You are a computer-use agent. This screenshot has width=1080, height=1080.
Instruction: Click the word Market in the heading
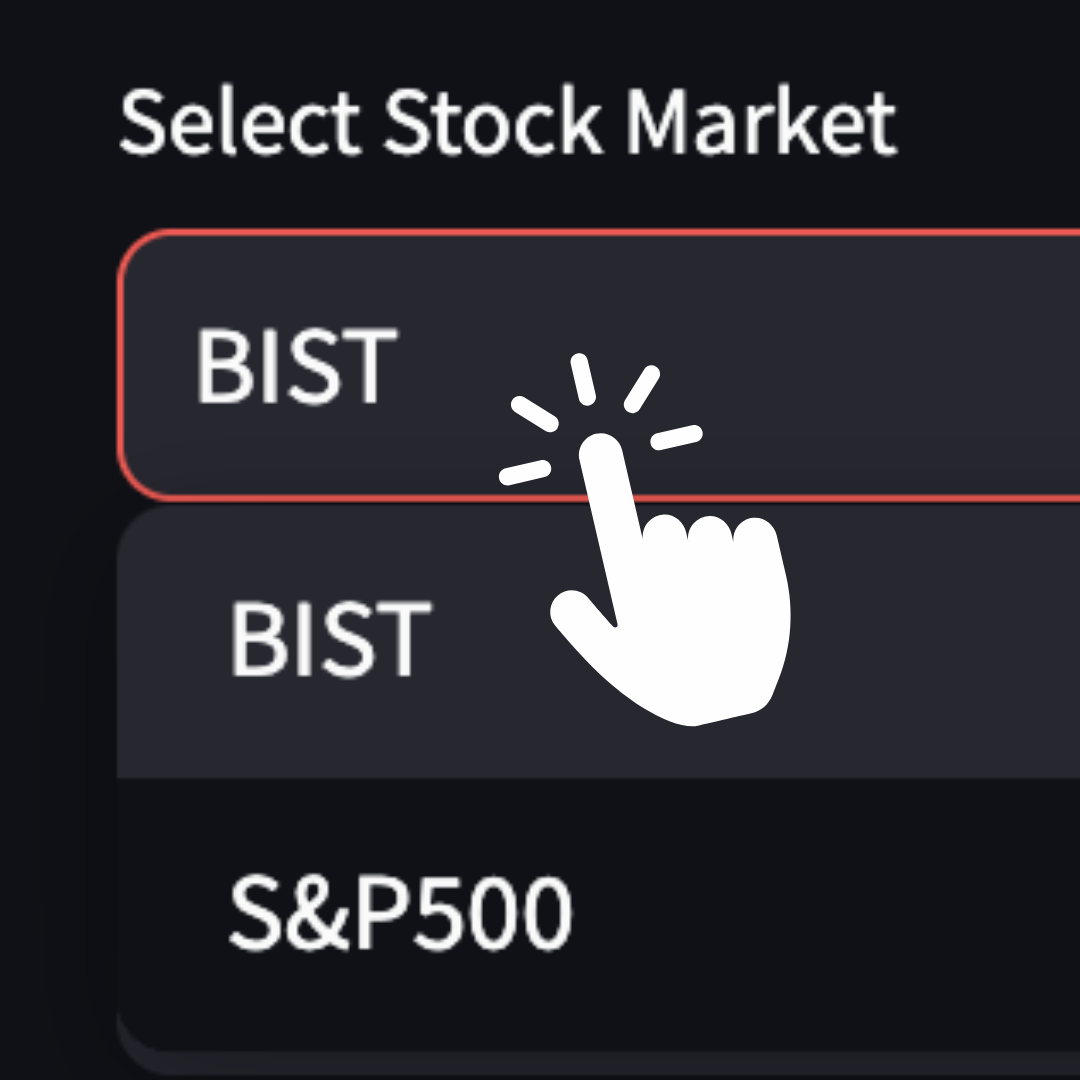point(761,123)
